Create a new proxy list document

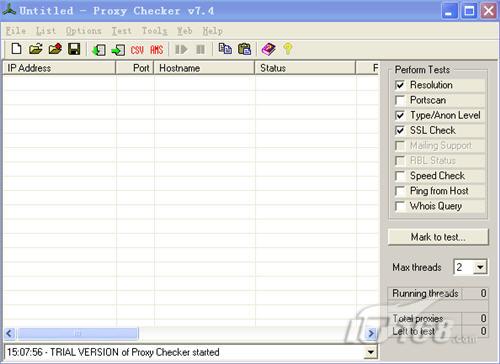point(16,49)
